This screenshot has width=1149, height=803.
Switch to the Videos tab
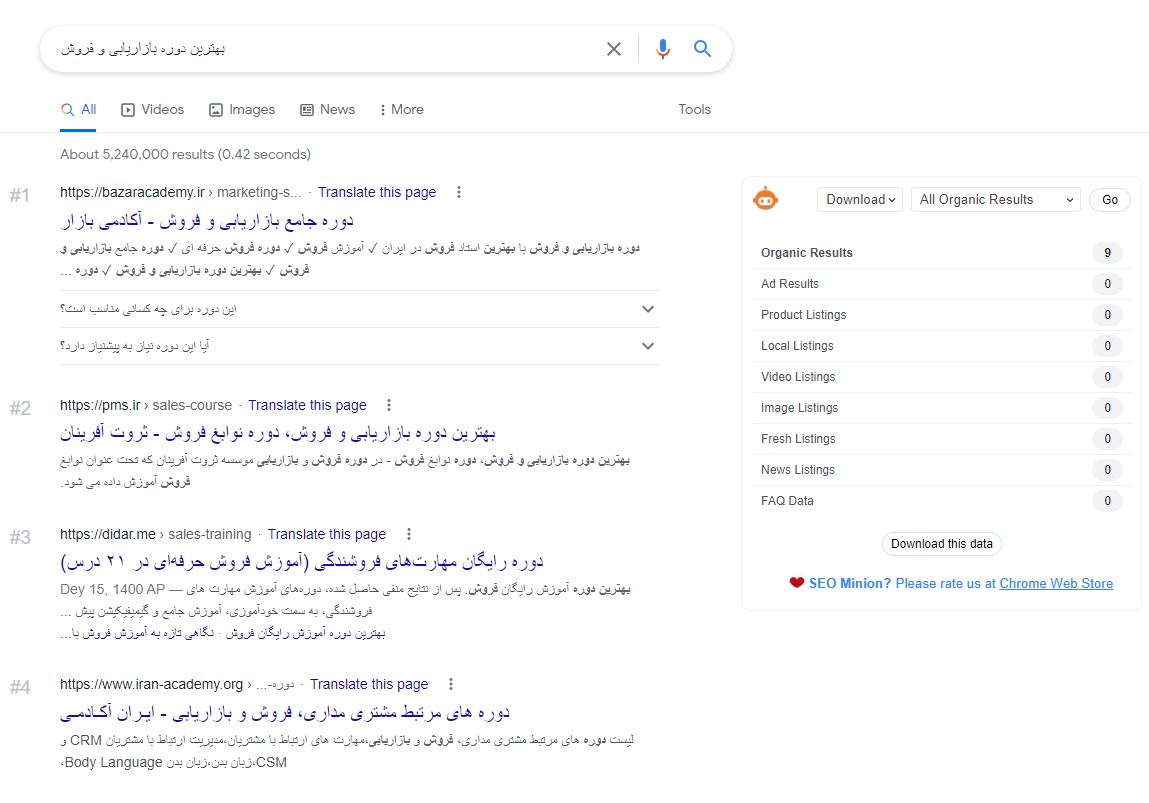[x=152, y=109]
